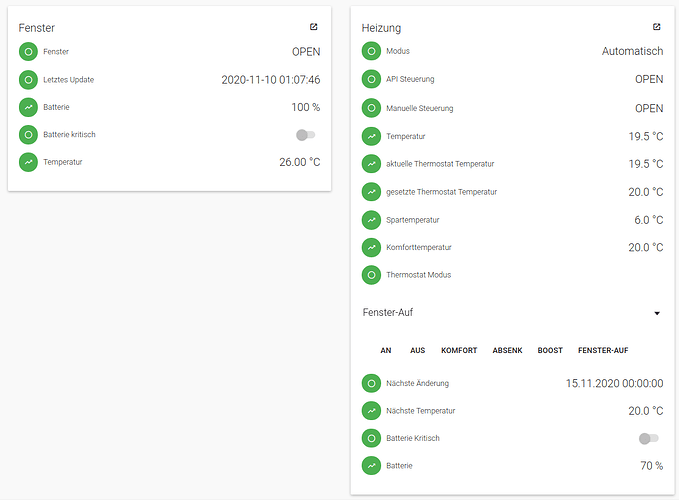Viewport: 679px width, 500px height.
Task: Click the Automatisch mode value
Action: point(632,52)
